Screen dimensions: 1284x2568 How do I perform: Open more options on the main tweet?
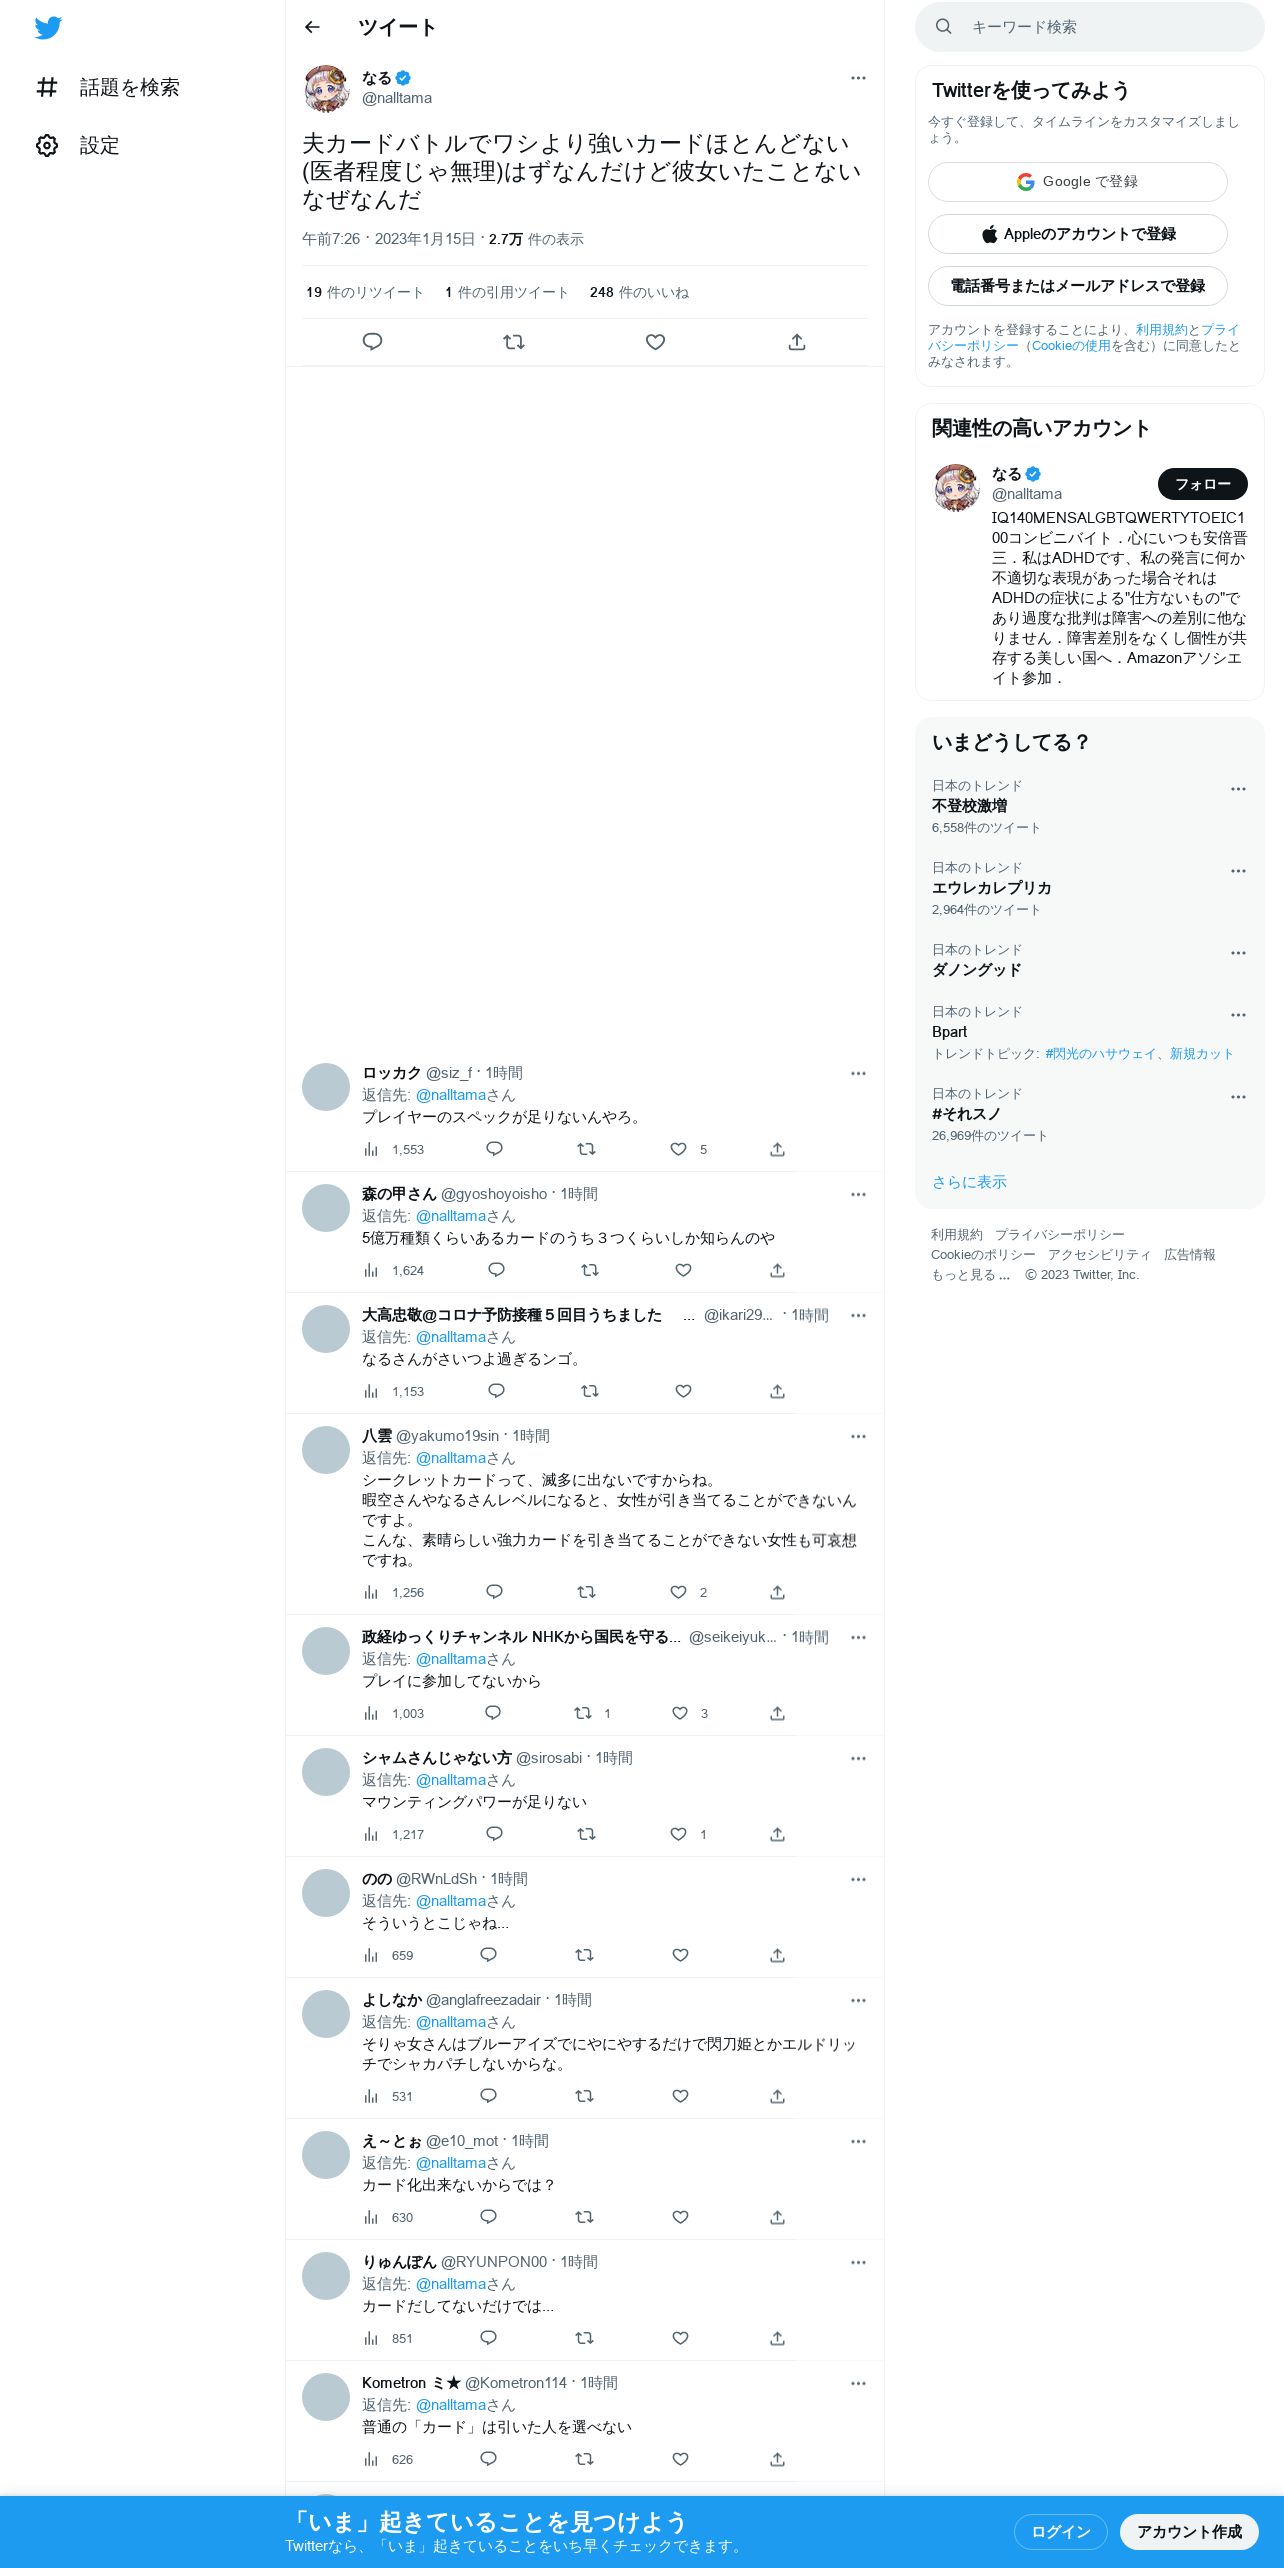pos(858,78)
